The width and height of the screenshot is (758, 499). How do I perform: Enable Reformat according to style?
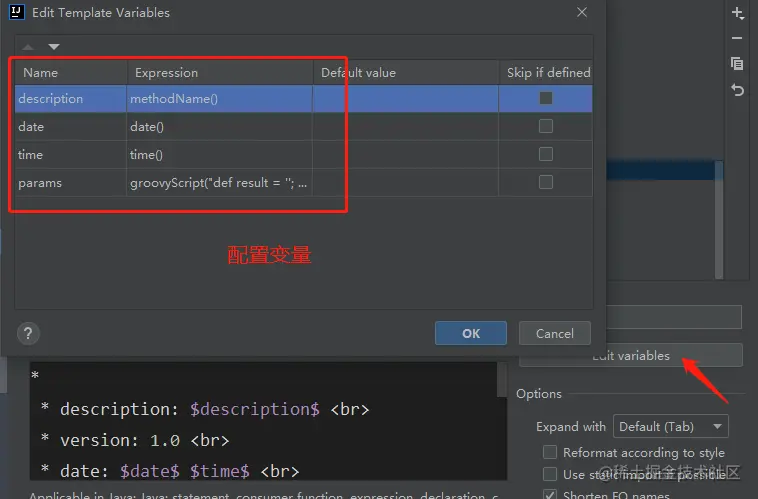click(550, 452)
